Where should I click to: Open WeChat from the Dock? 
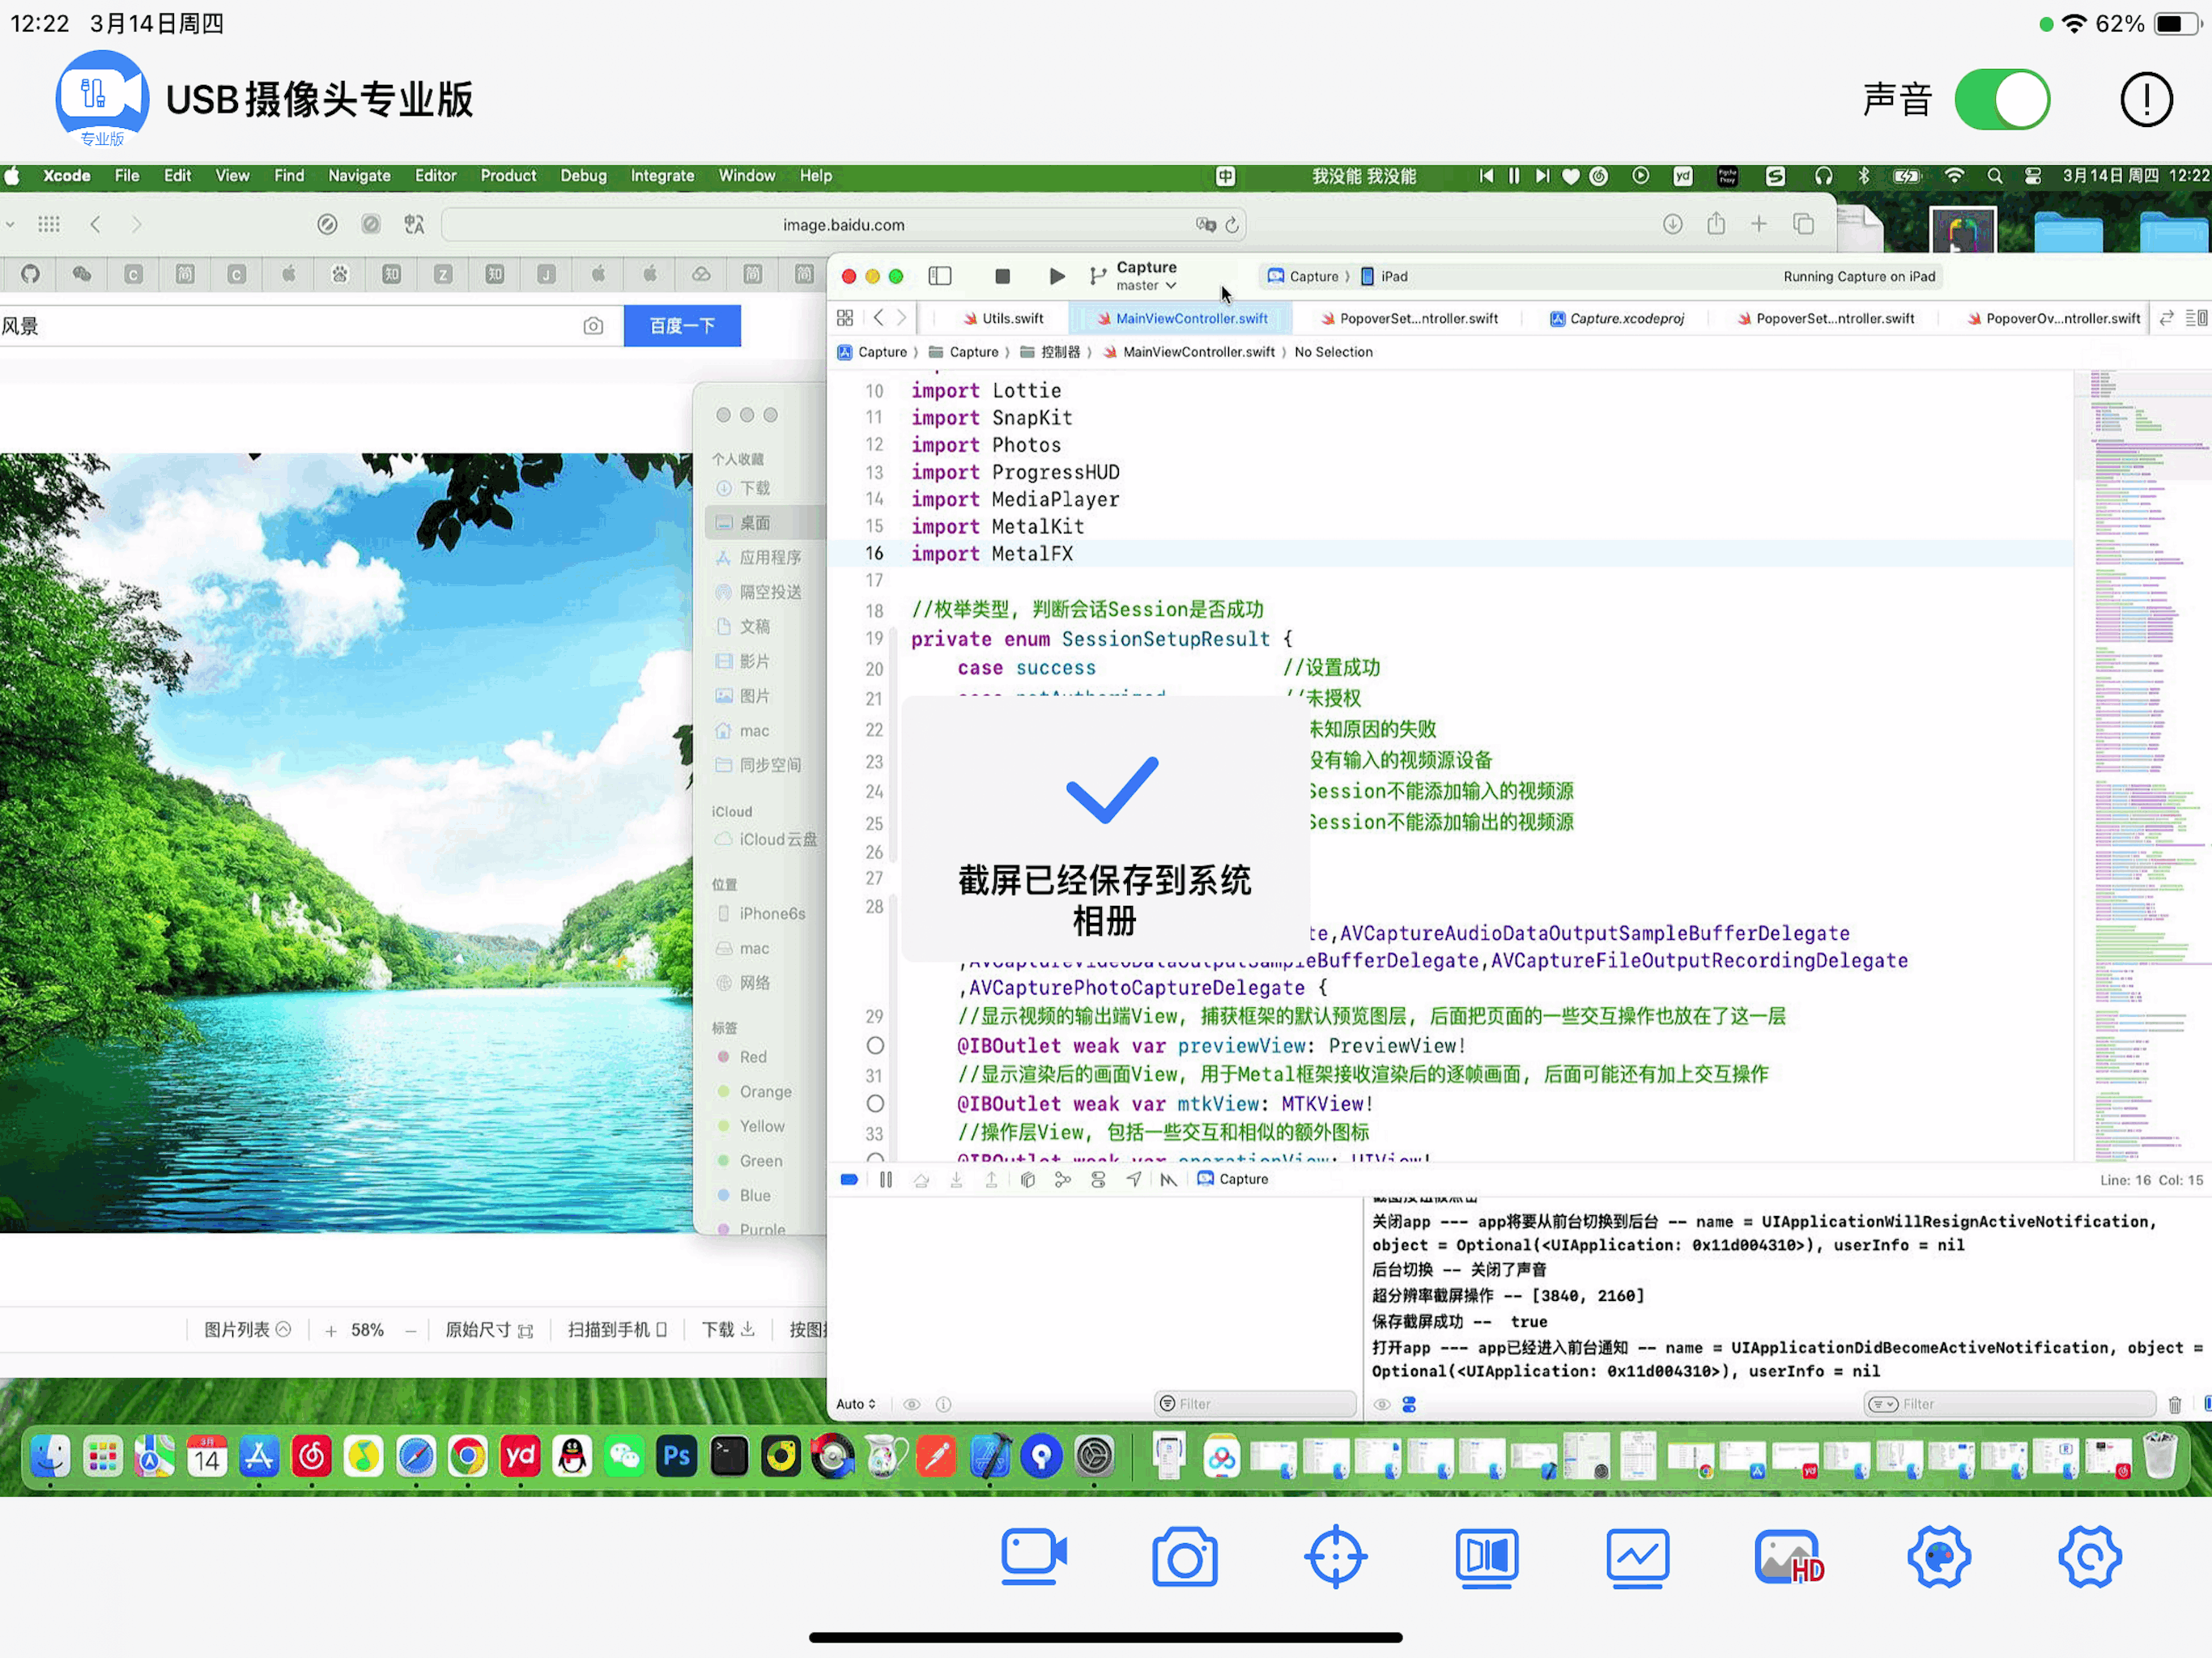(625, 1457)
